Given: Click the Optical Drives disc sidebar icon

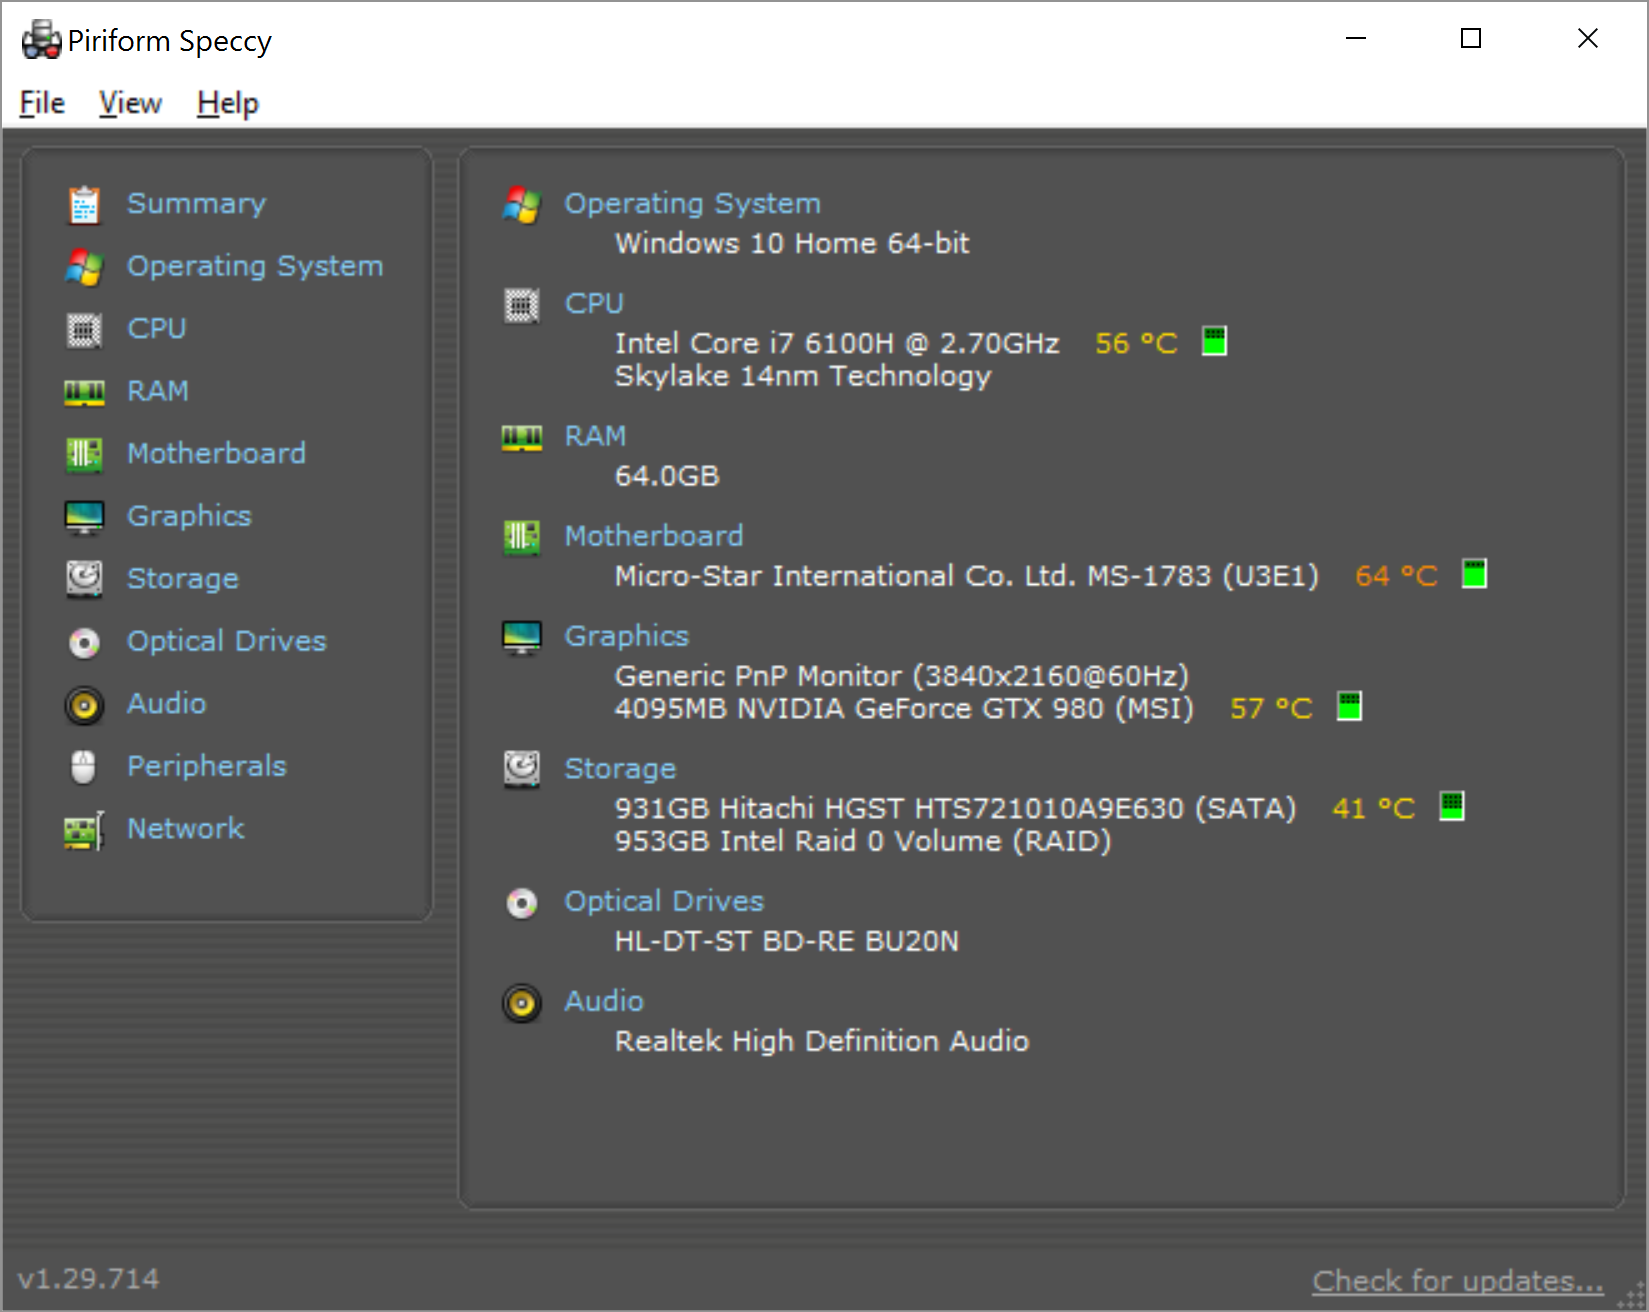Looking at the screenshot, I should click(x=84, y=642).
